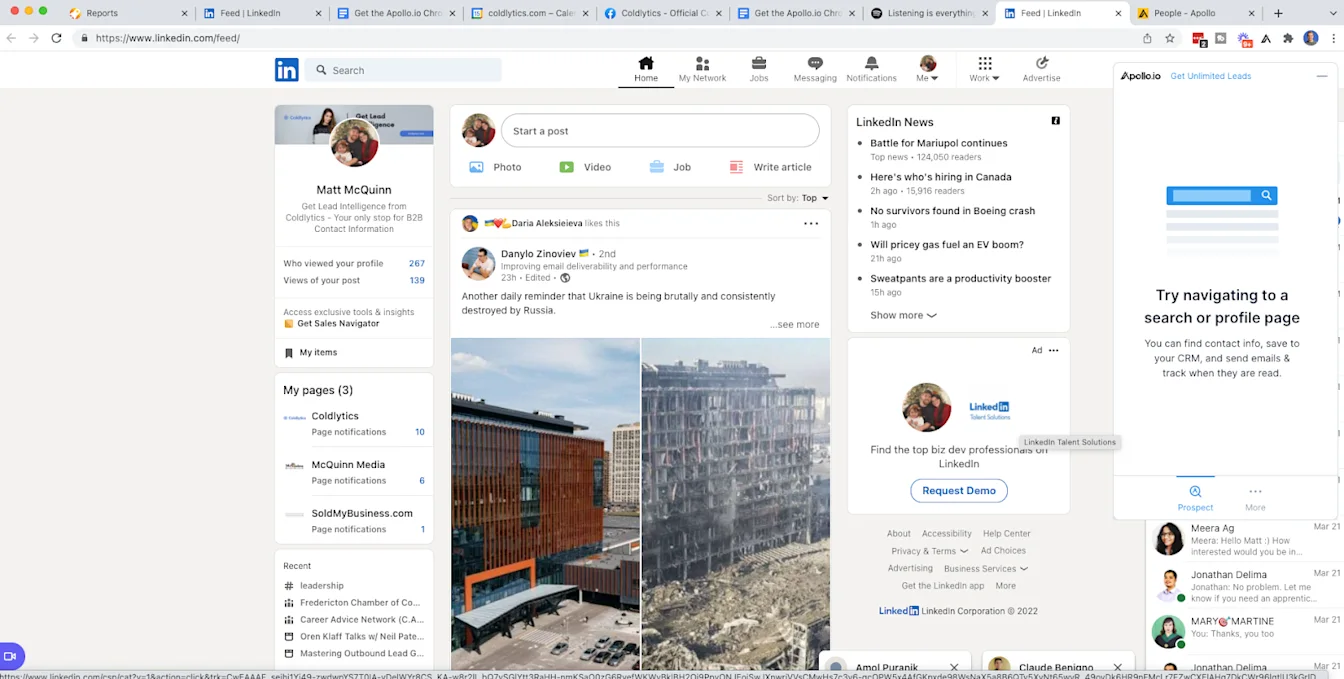The height and width of the screenshot is (679, 1344).
Task: Switch to the coldlytics.com calendar tab
Action: [528, 13]
